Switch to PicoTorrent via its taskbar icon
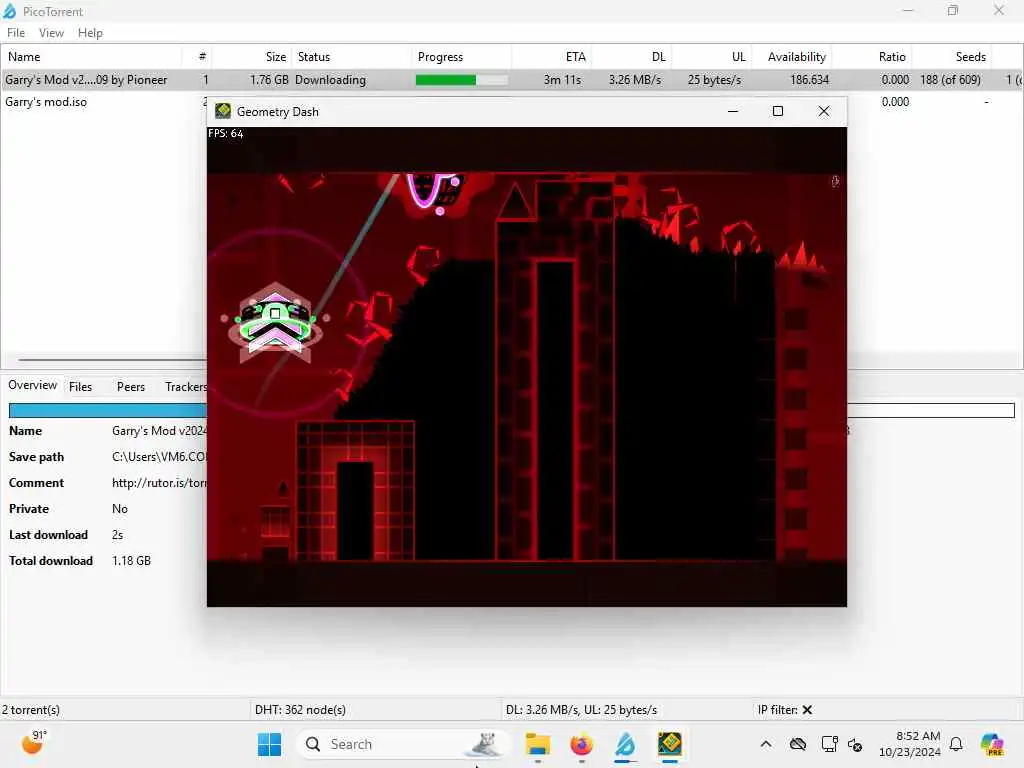1024x768 pixels. tap(625, 744)
